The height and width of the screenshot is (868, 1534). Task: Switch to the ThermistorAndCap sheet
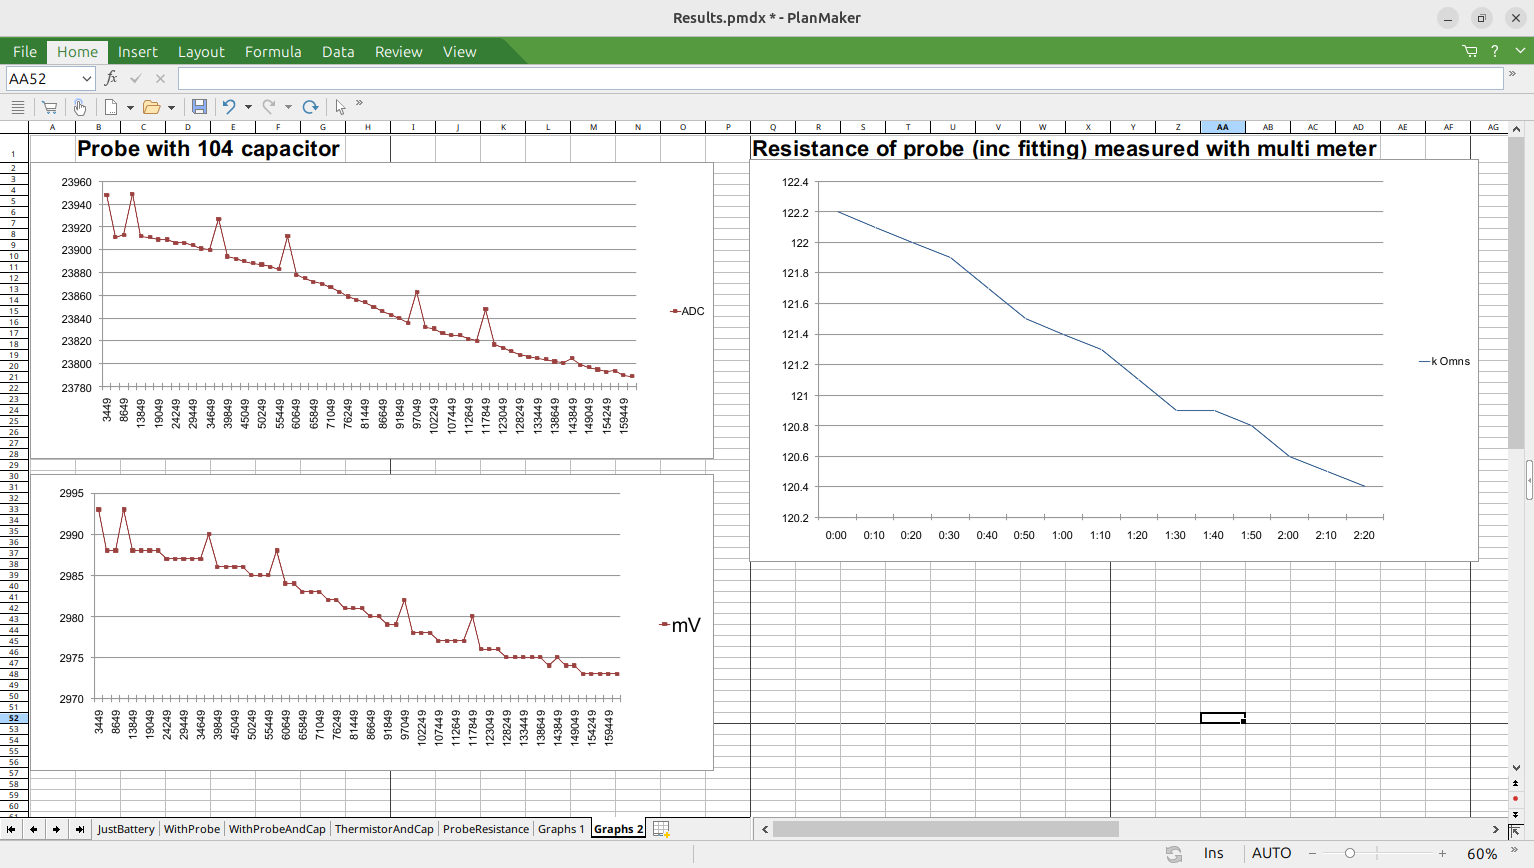(384, 829)
